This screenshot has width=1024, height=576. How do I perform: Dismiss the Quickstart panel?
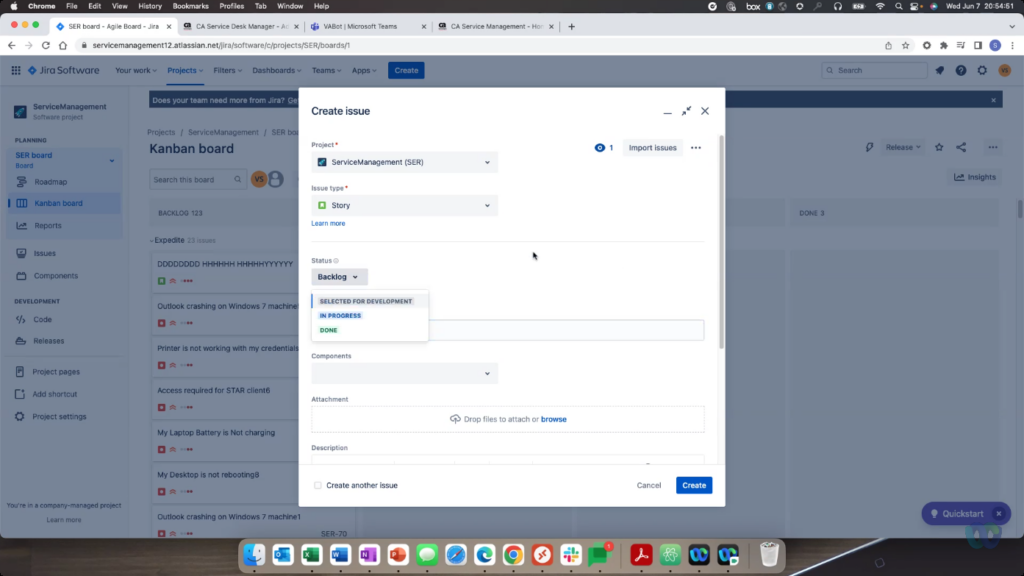[999, 514]
